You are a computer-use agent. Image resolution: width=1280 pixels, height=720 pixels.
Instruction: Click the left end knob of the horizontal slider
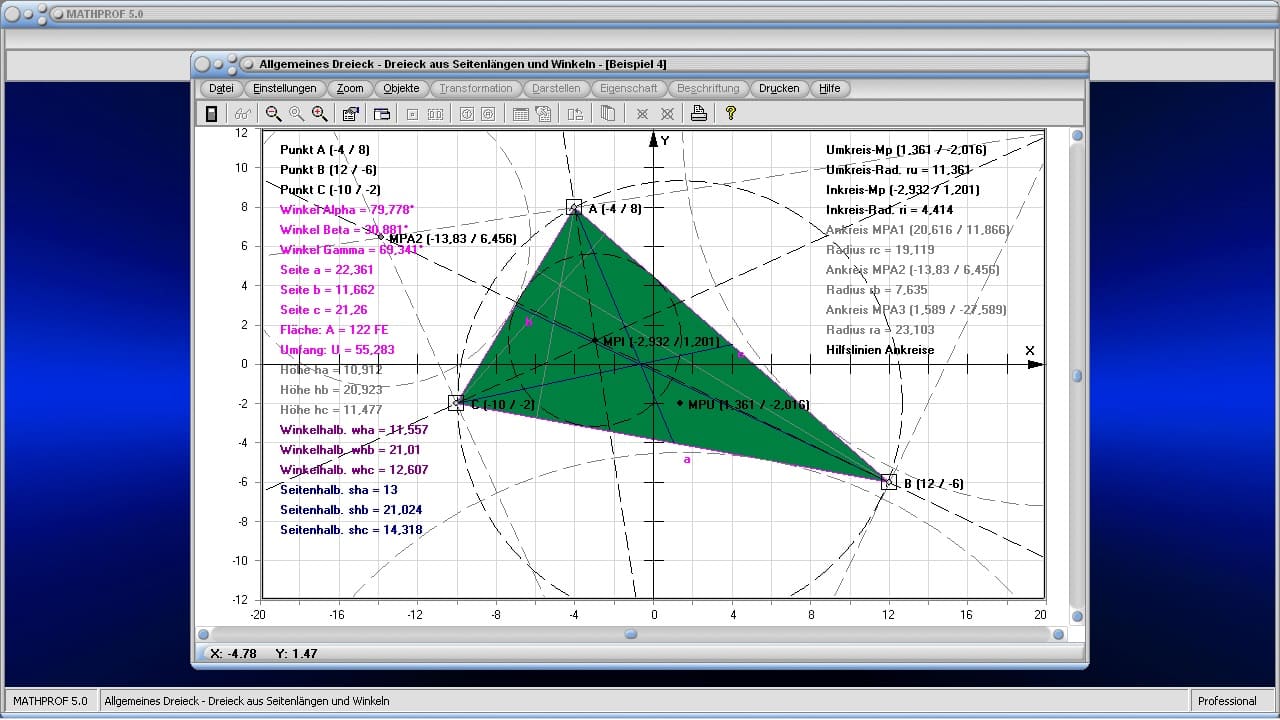[203, 634]
